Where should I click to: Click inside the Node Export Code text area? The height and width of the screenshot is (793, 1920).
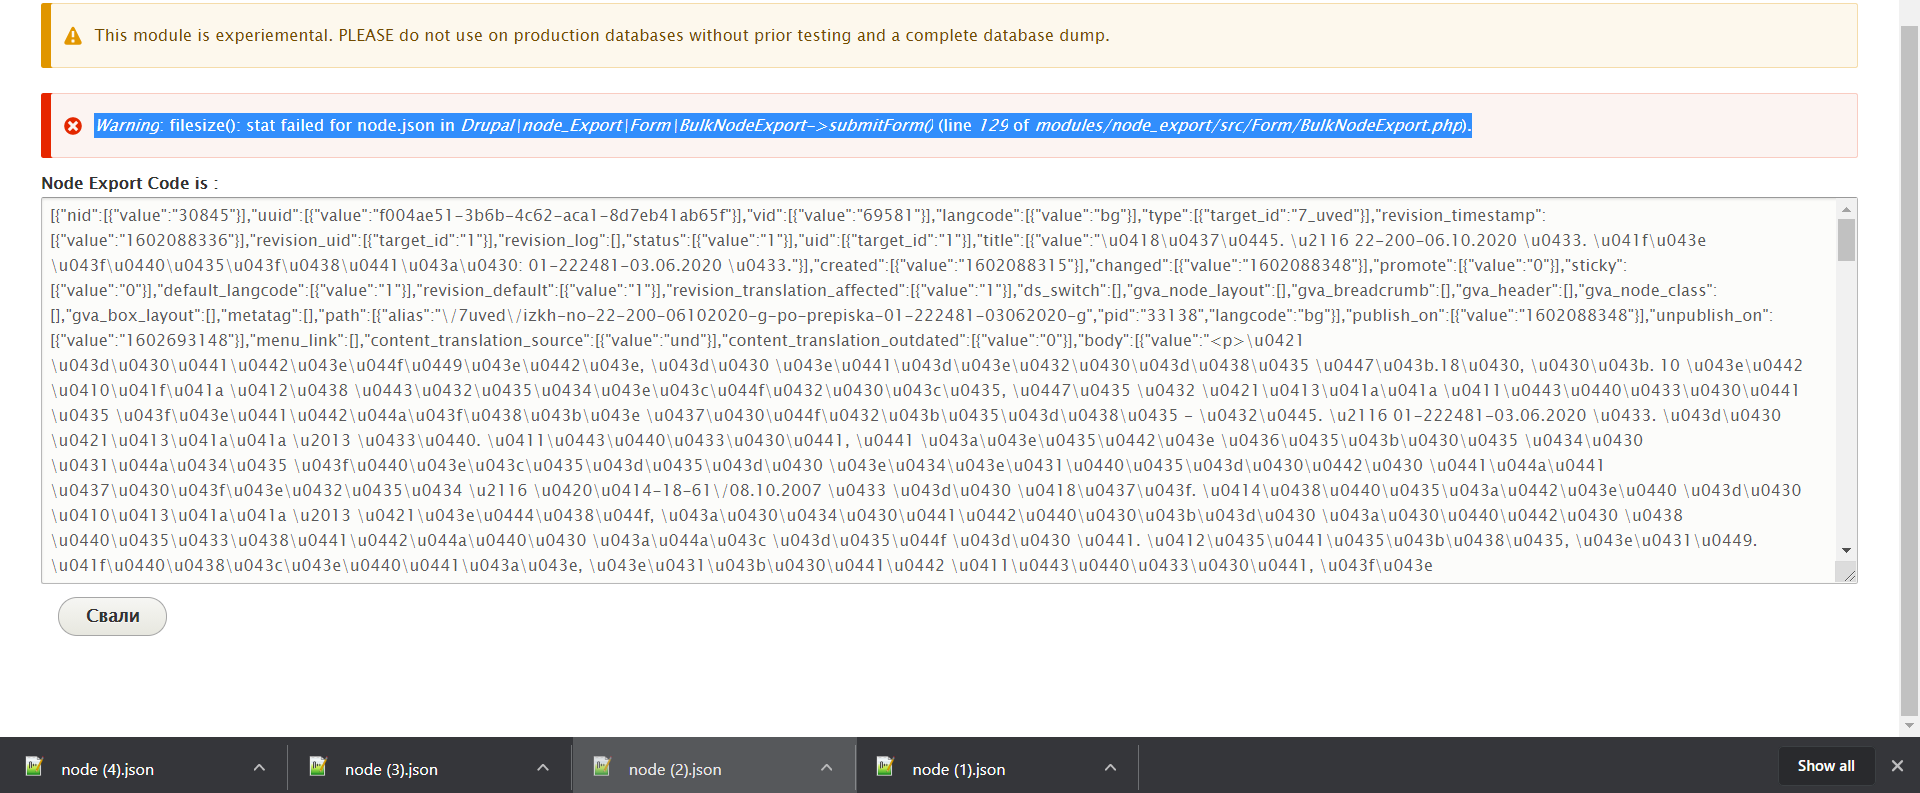tap(900, 390)
